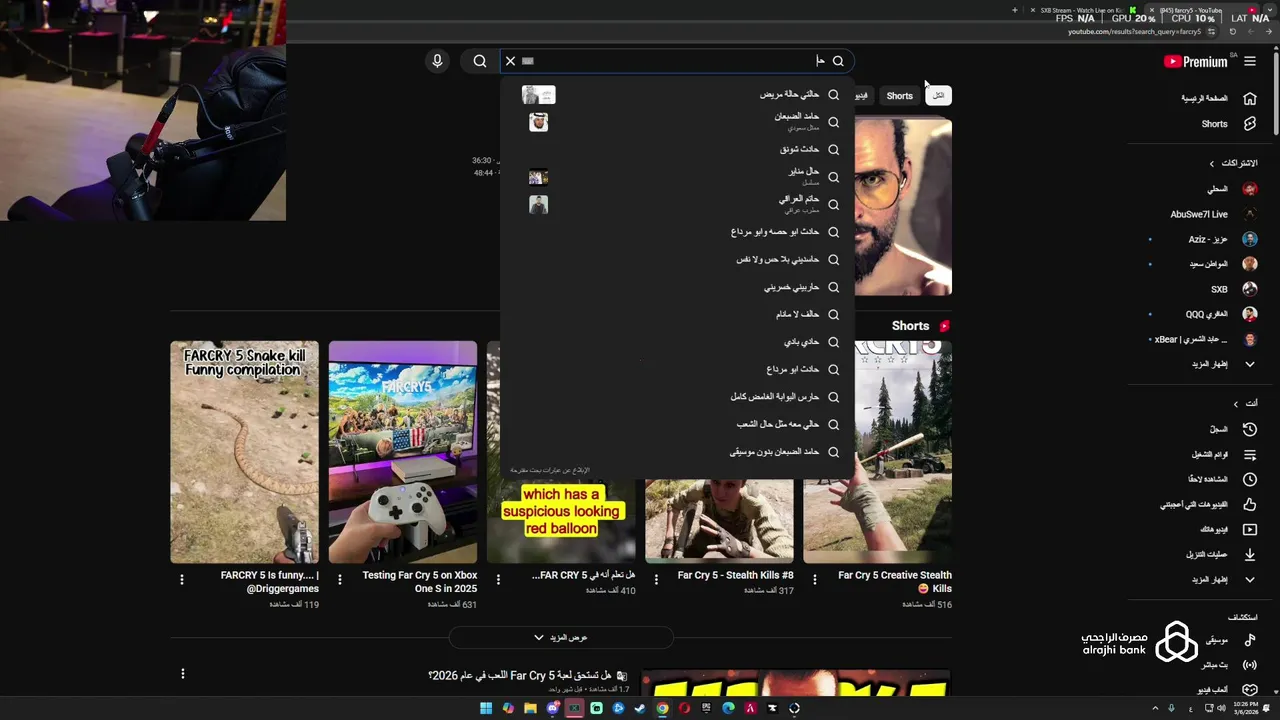Choose suggestion حارس البوابة الغامض كامل
The image size is (1280, 720).
point(678,397)
